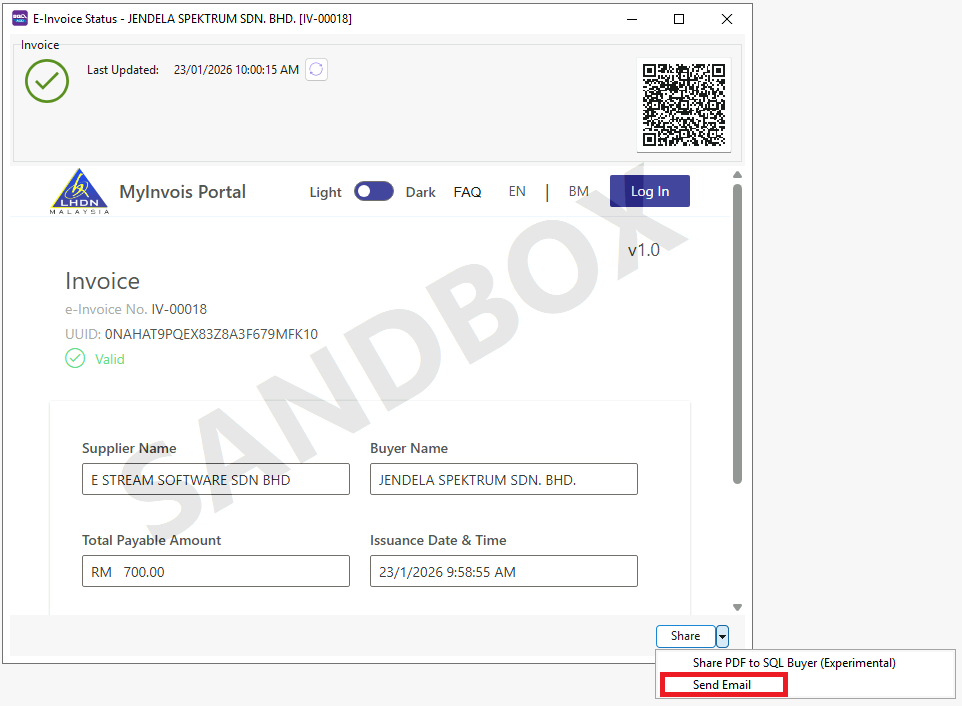Image resolution: width=962 pixels, height=706 pixels.
Task: Click the Log In button
Action: click(x=649, y=191)
